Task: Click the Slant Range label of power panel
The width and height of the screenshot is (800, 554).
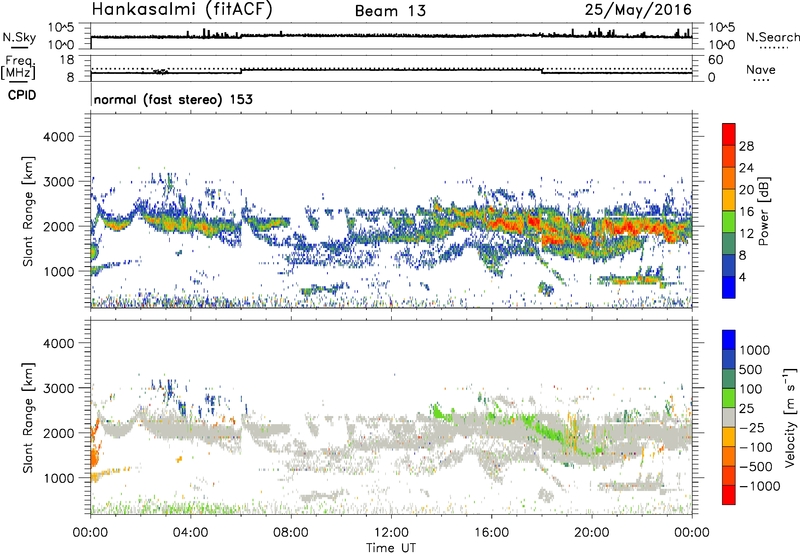Action: click(28, 211)
